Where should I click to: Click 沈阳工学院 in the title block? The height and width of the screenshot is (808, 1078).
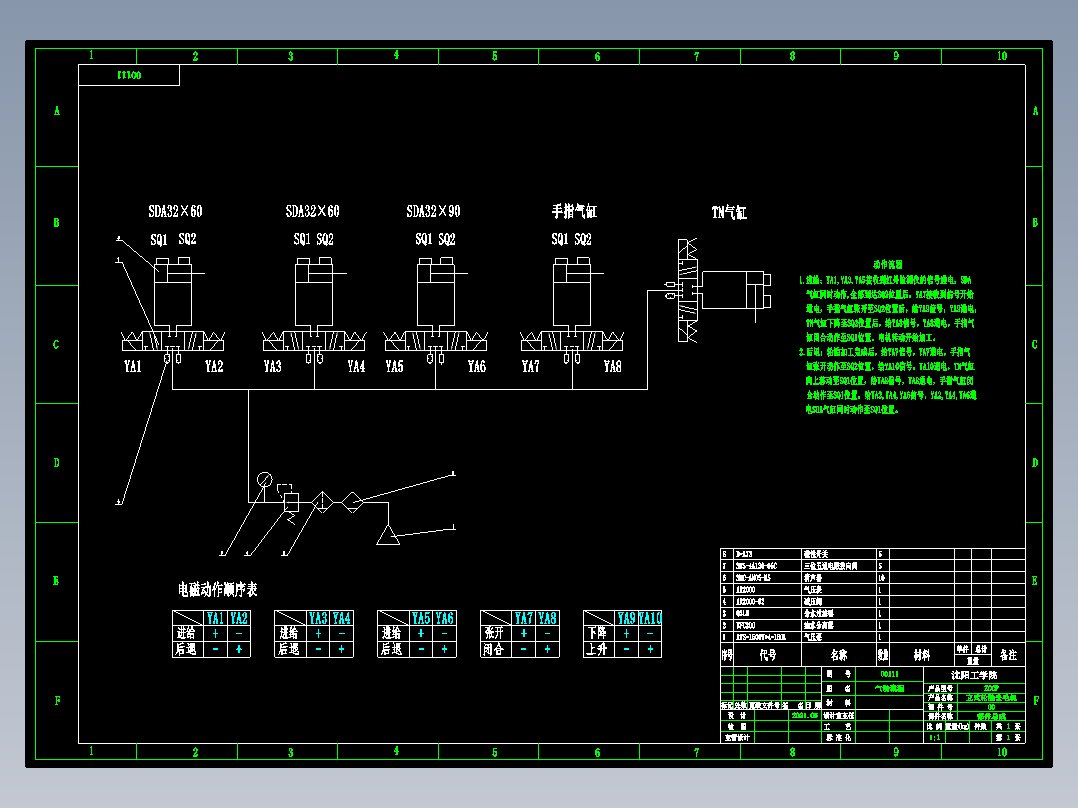[x=974, y=675]
